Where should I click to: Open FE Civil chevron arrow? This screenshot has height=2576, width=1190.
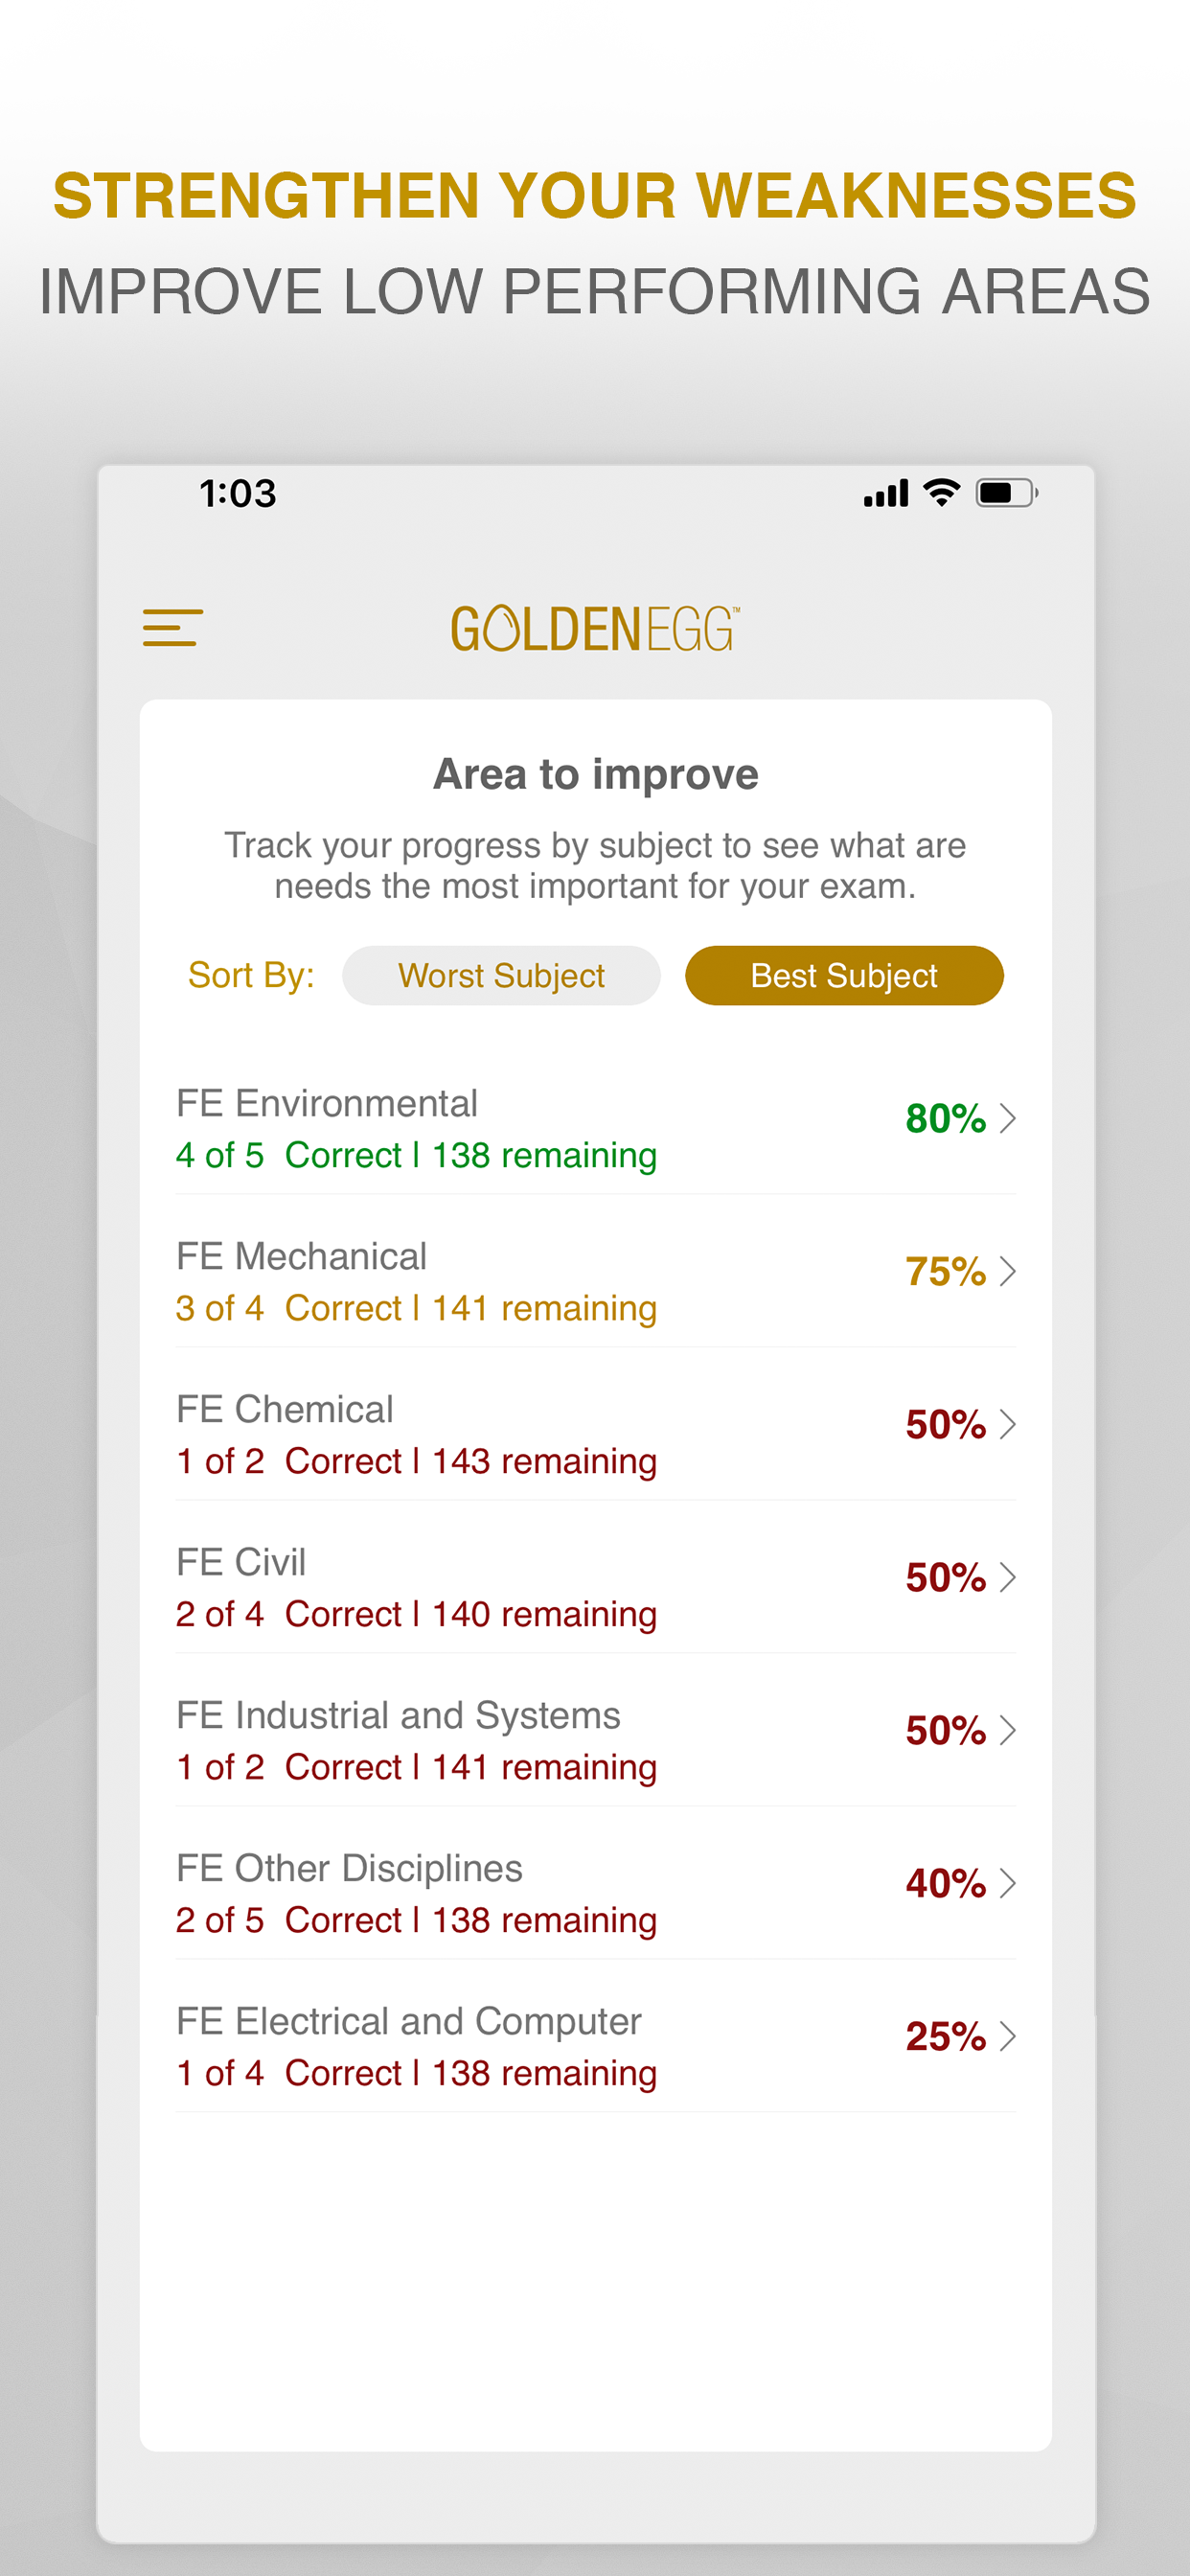(1008, 1577)
